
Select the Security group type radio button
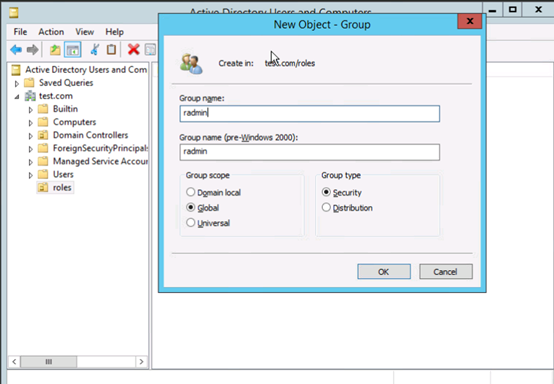pyautogui.click(x=326, y=192)
